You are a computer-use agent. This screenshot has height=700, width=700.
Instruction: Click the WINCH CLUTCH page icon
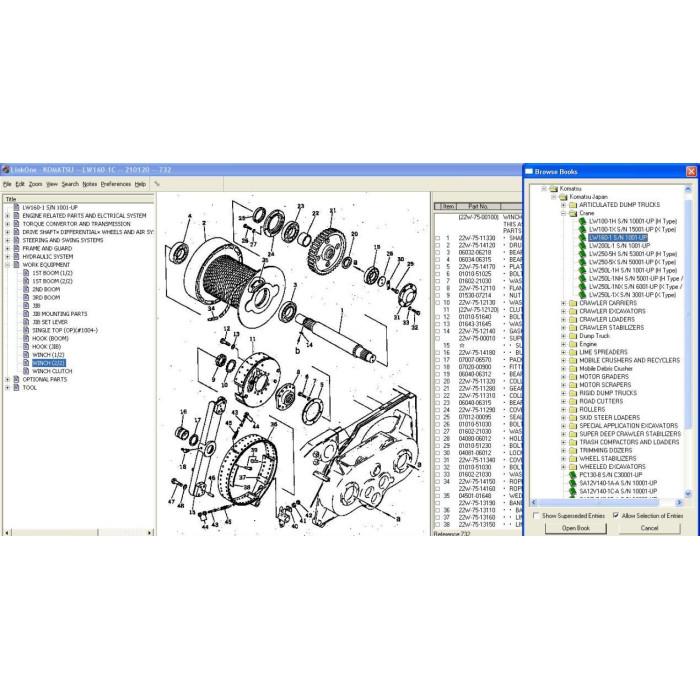[x=26, y=371]
